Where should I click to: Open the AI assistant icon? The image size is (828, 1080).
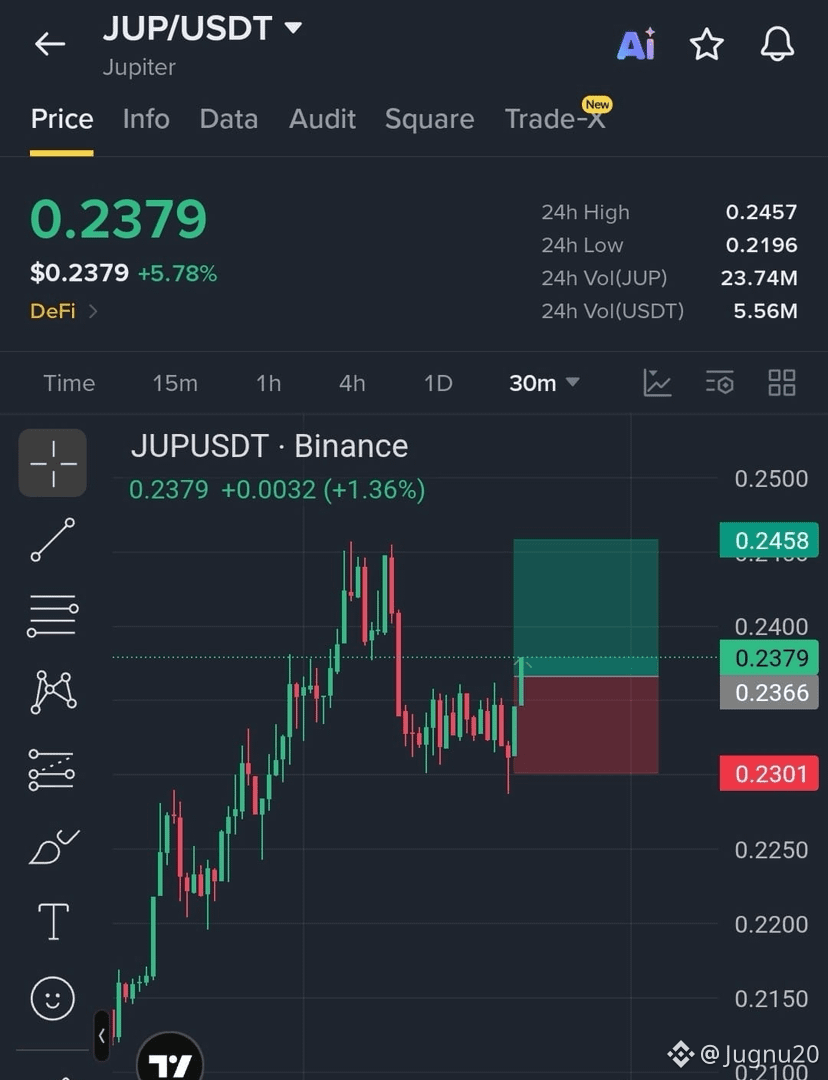636,45
